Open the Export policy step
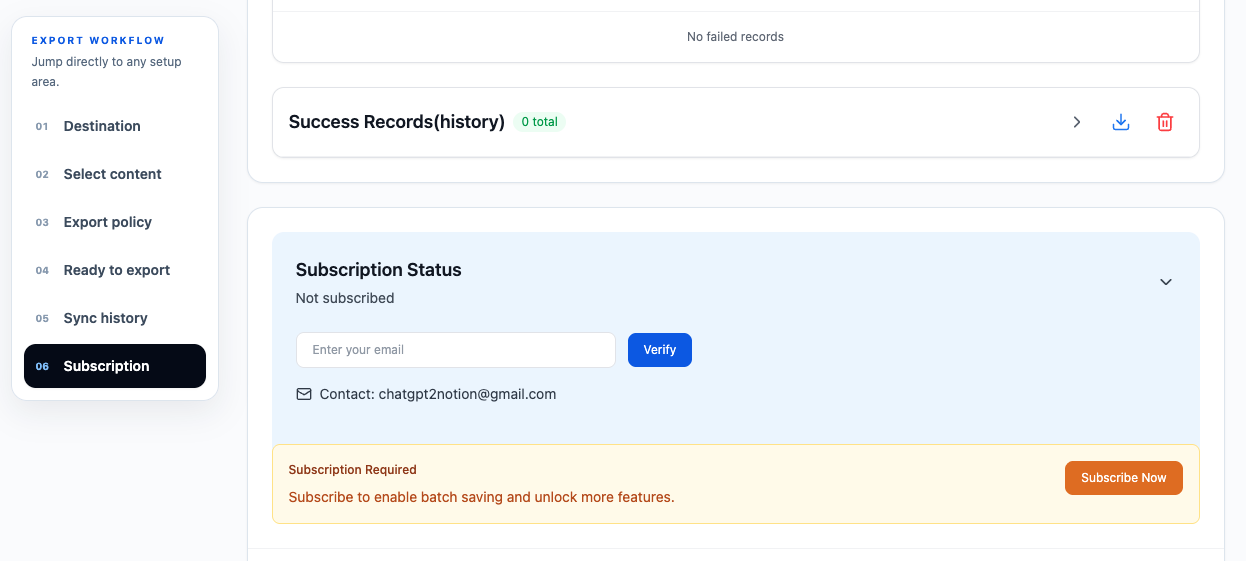 [x=115, y=222]
